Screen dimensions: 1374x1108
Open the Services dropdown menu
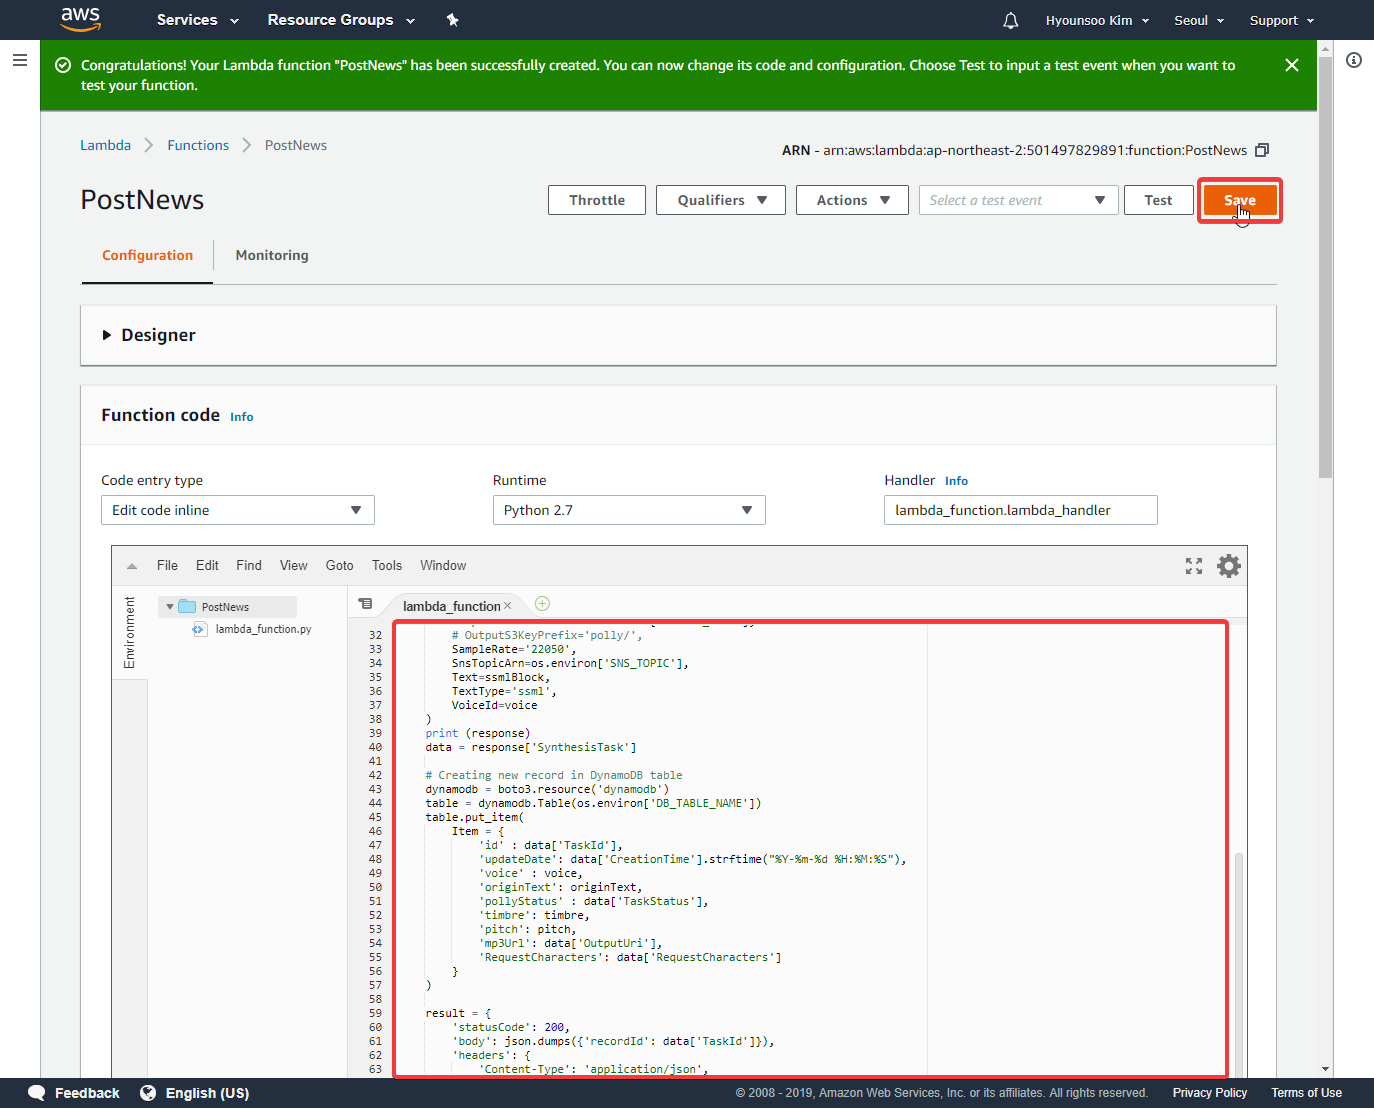(x=198, y=20)
